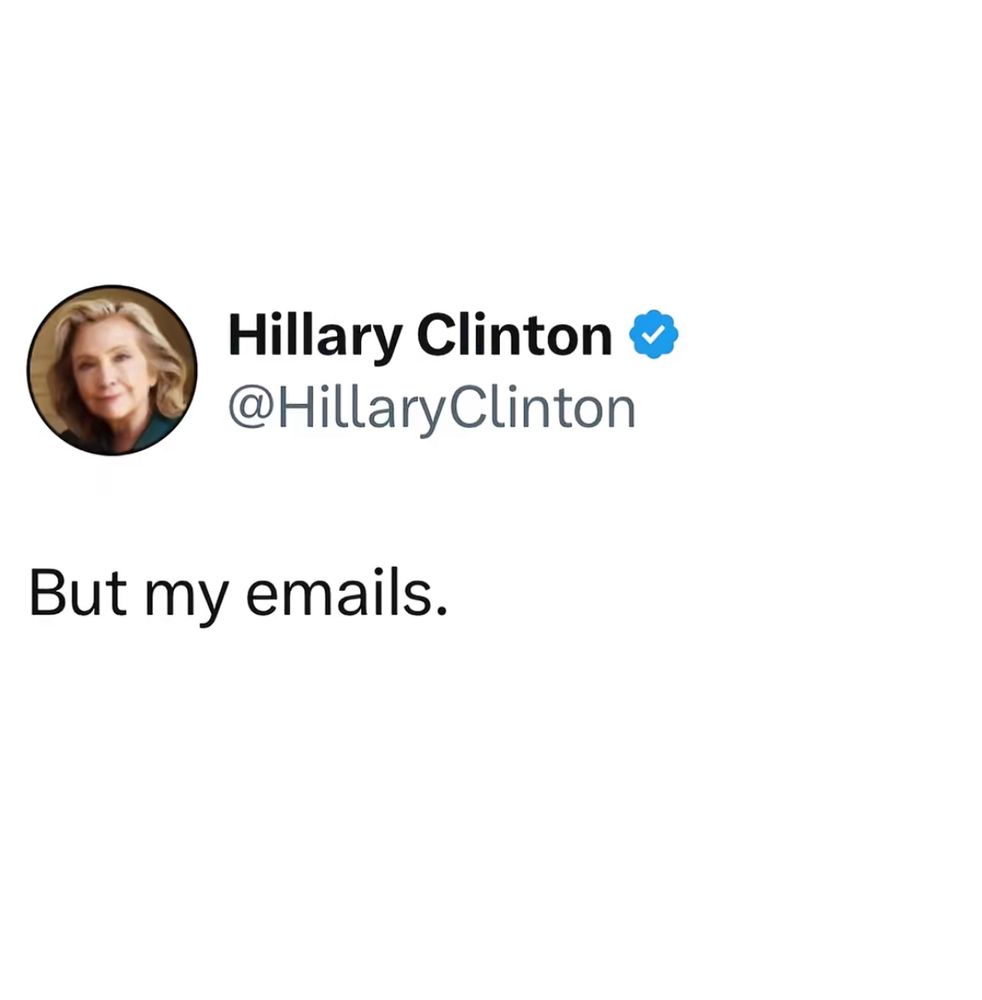Screen dimensions: 982x1000
Task: Click 'Clinton' in the bold display name
Action: tap(515, 335)
